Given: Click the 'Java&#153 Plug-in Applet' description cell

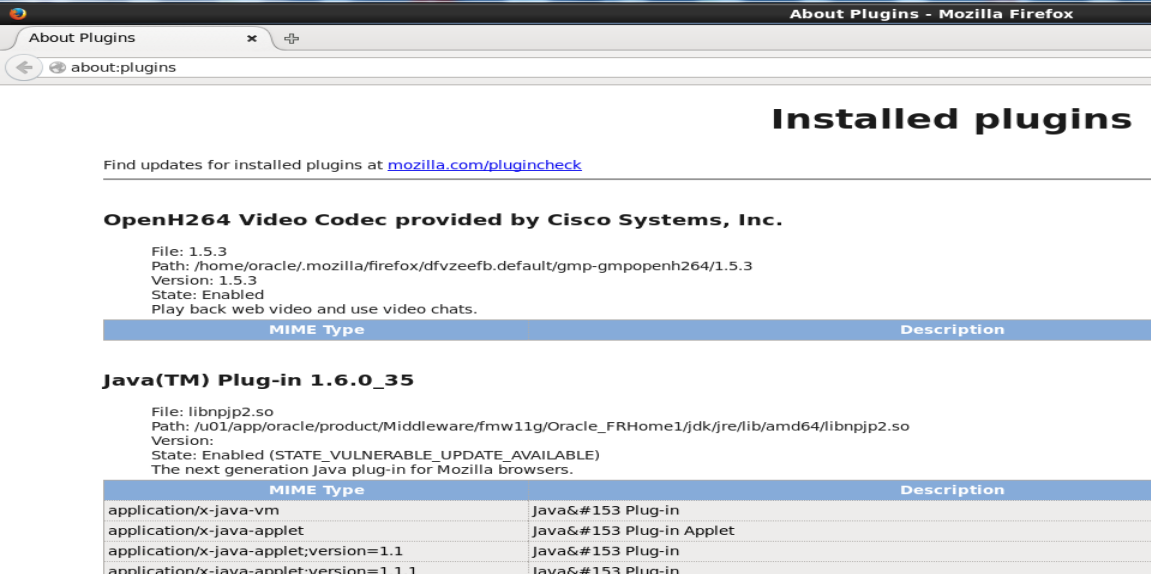Looking at the screenshot, I should click(x=840, y=531).
